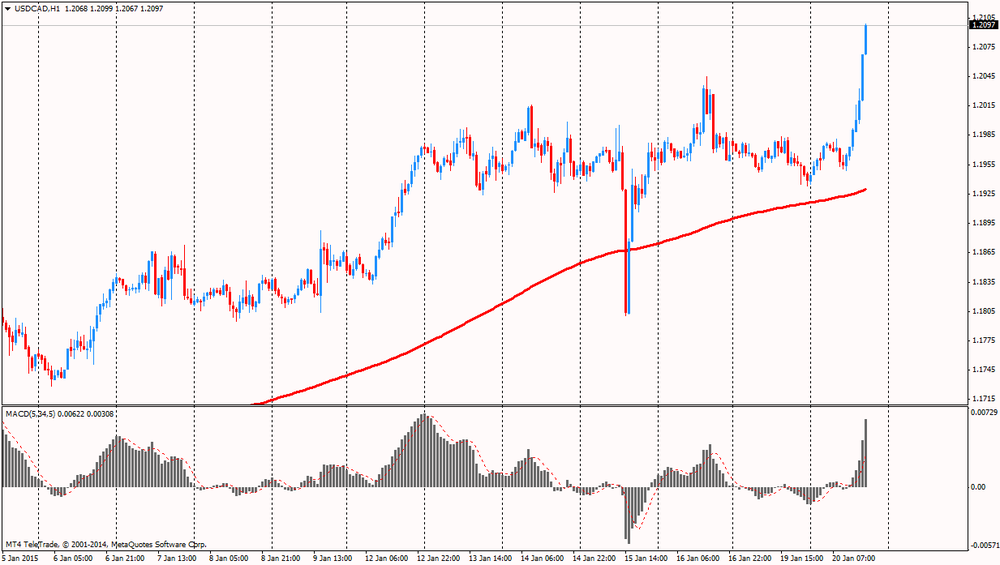The height and width of the screenshot is (565, 1000).
Task: Open the USDCAD,H1 chart dropdown arrow
Action: (7, 8)
